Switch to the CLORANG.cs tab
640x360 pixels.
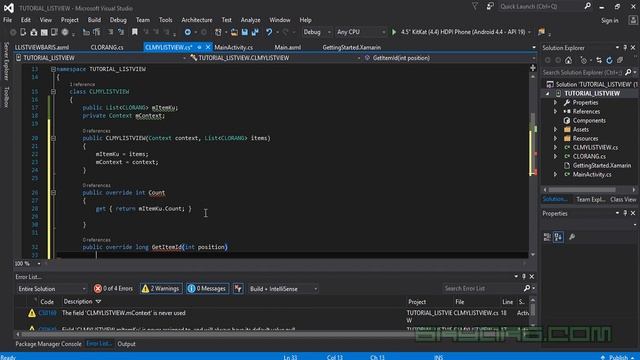[107, 47]
